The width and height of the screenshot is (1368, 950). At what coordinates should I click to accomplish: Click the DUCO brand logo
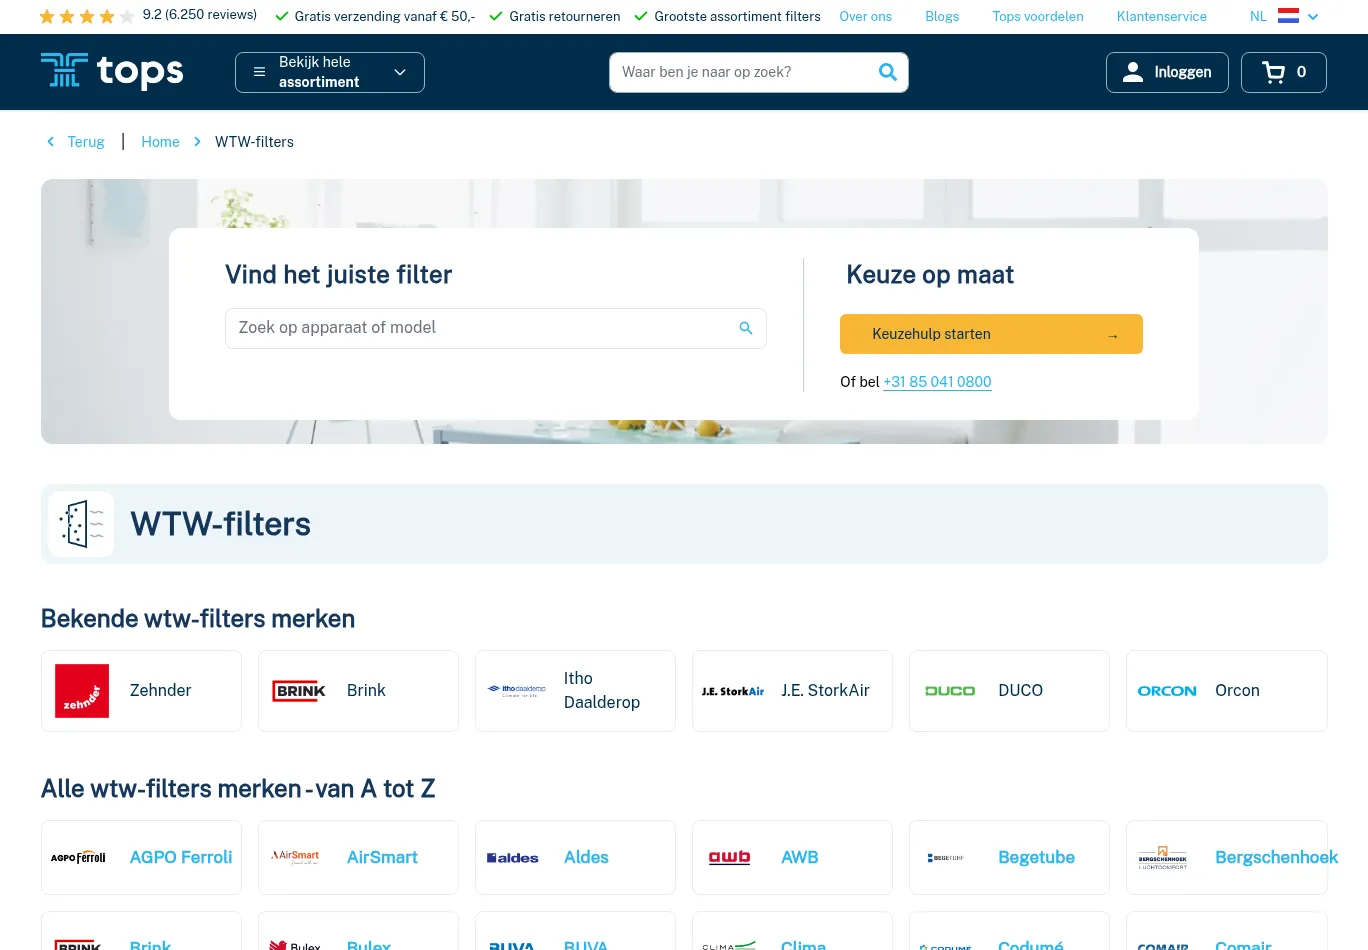pos(949,691)
